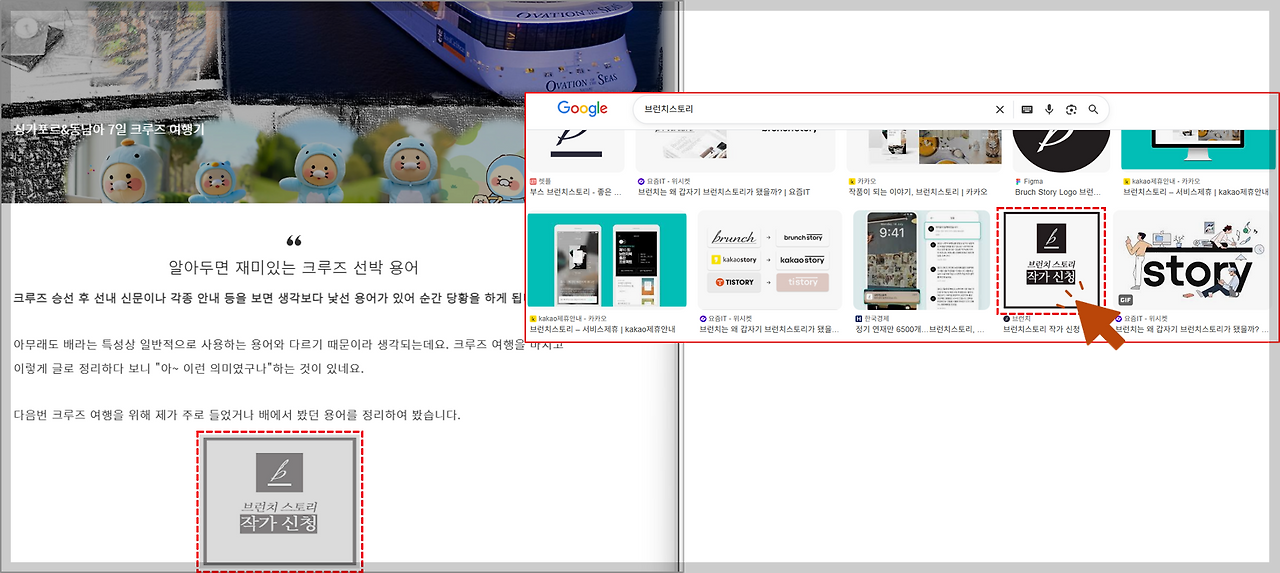The image size is (1280, 573).
Task: Click the line starting '아무래도 배라는 특성상'
Action: point(288,344)
